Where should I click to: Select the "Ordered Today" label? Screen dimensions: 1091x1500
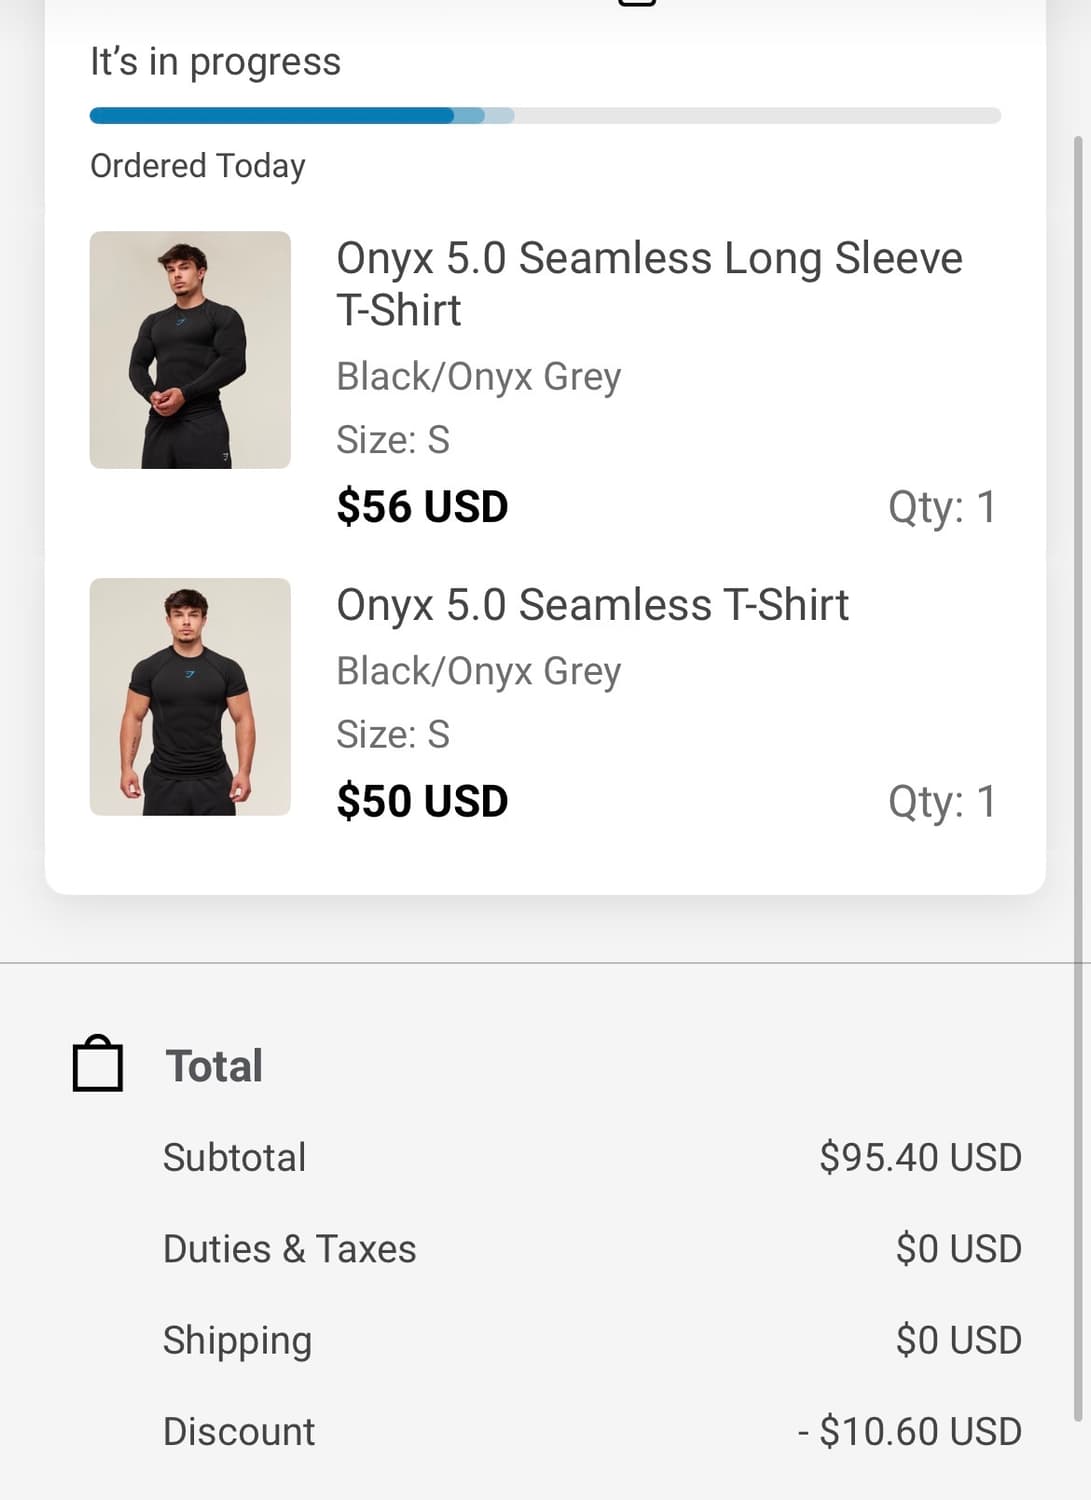pyautogui.click(x=198, y=166)
